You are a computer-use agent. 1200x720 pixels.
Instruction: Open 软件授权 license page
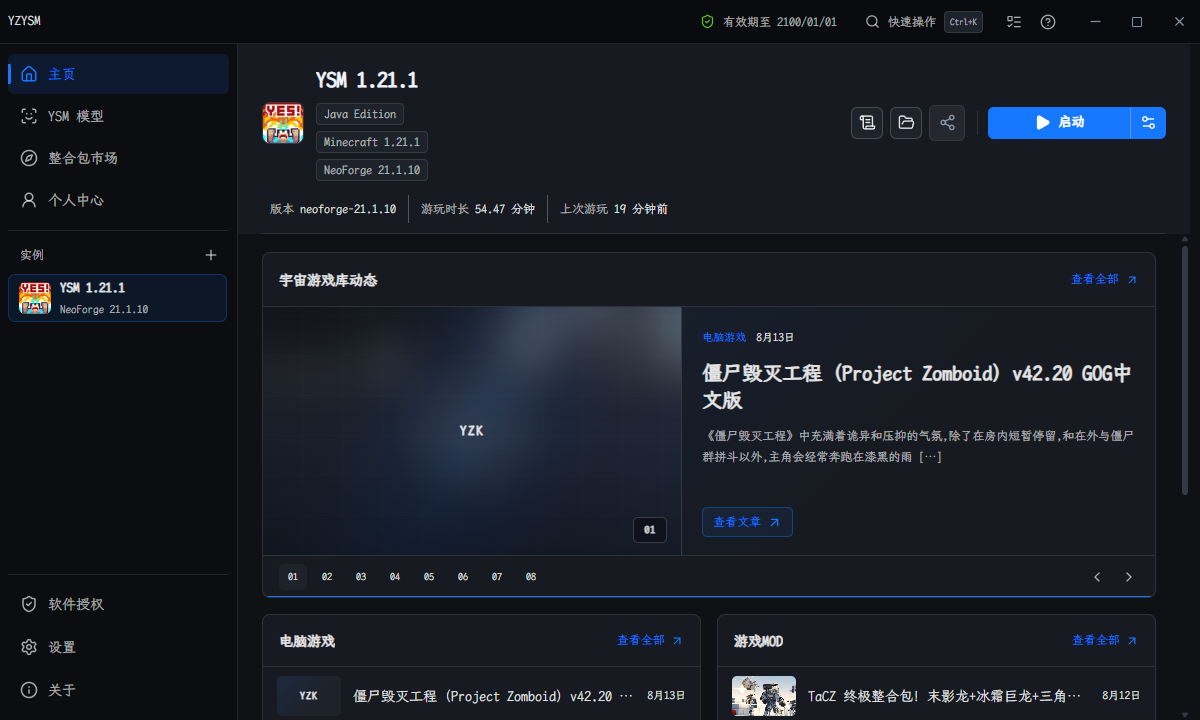pyautogui.click(x=118, y=604)
